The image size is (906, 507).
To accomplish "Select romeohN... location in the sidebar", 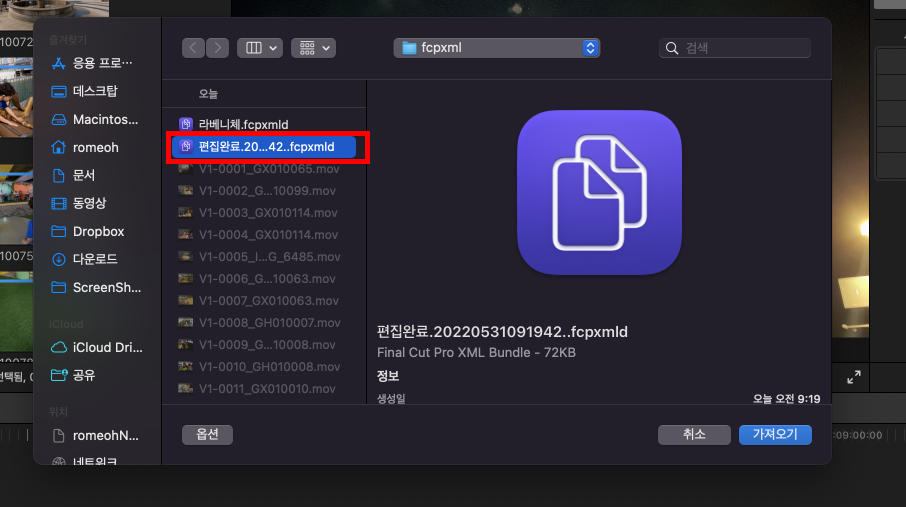I will click(96, 436).
